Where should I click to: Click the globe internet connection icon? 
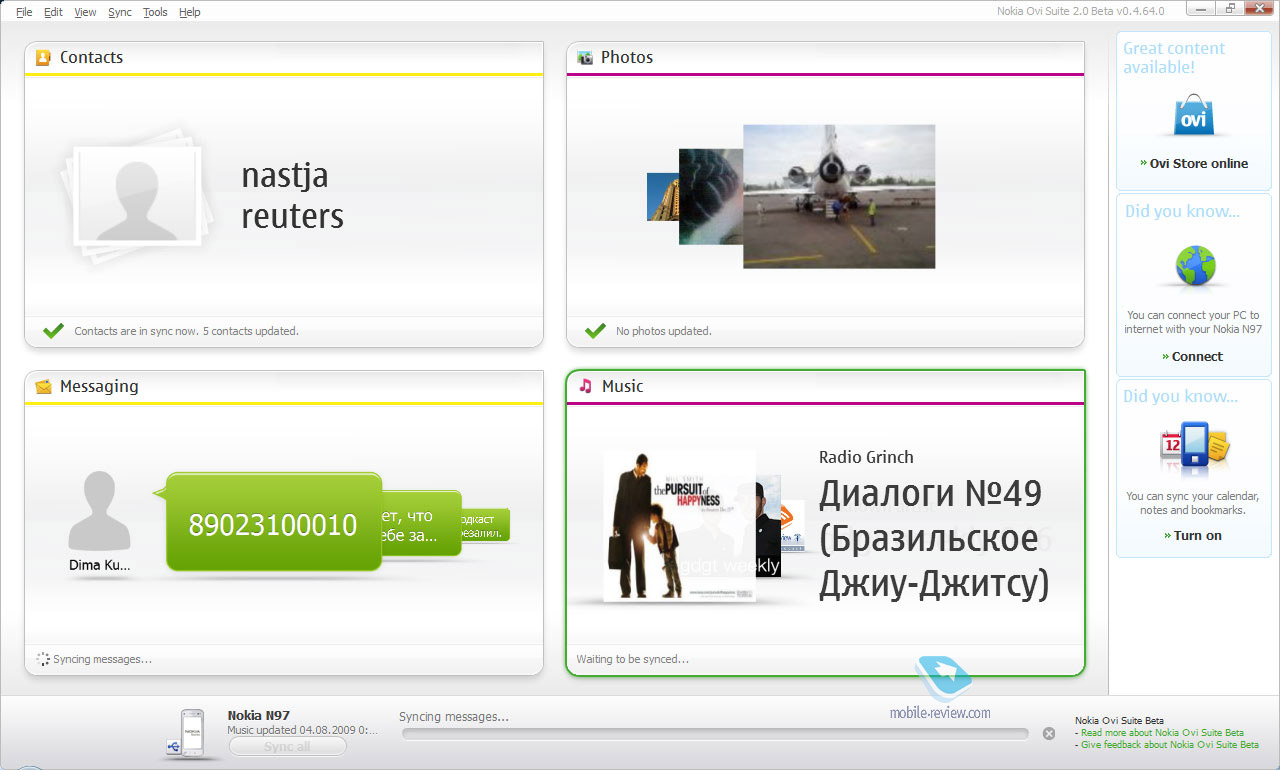pyautogui.click(x=1196, y=265)
